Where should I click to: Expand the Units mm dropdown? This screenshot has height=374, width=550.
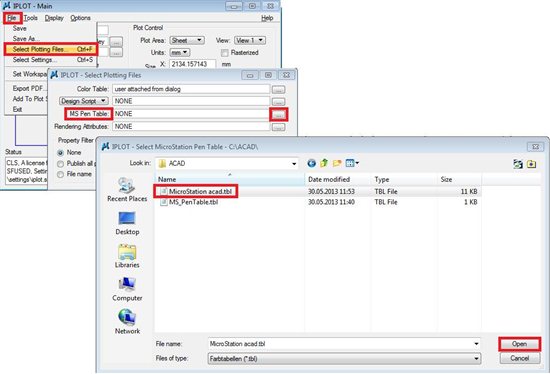(180, 53)
